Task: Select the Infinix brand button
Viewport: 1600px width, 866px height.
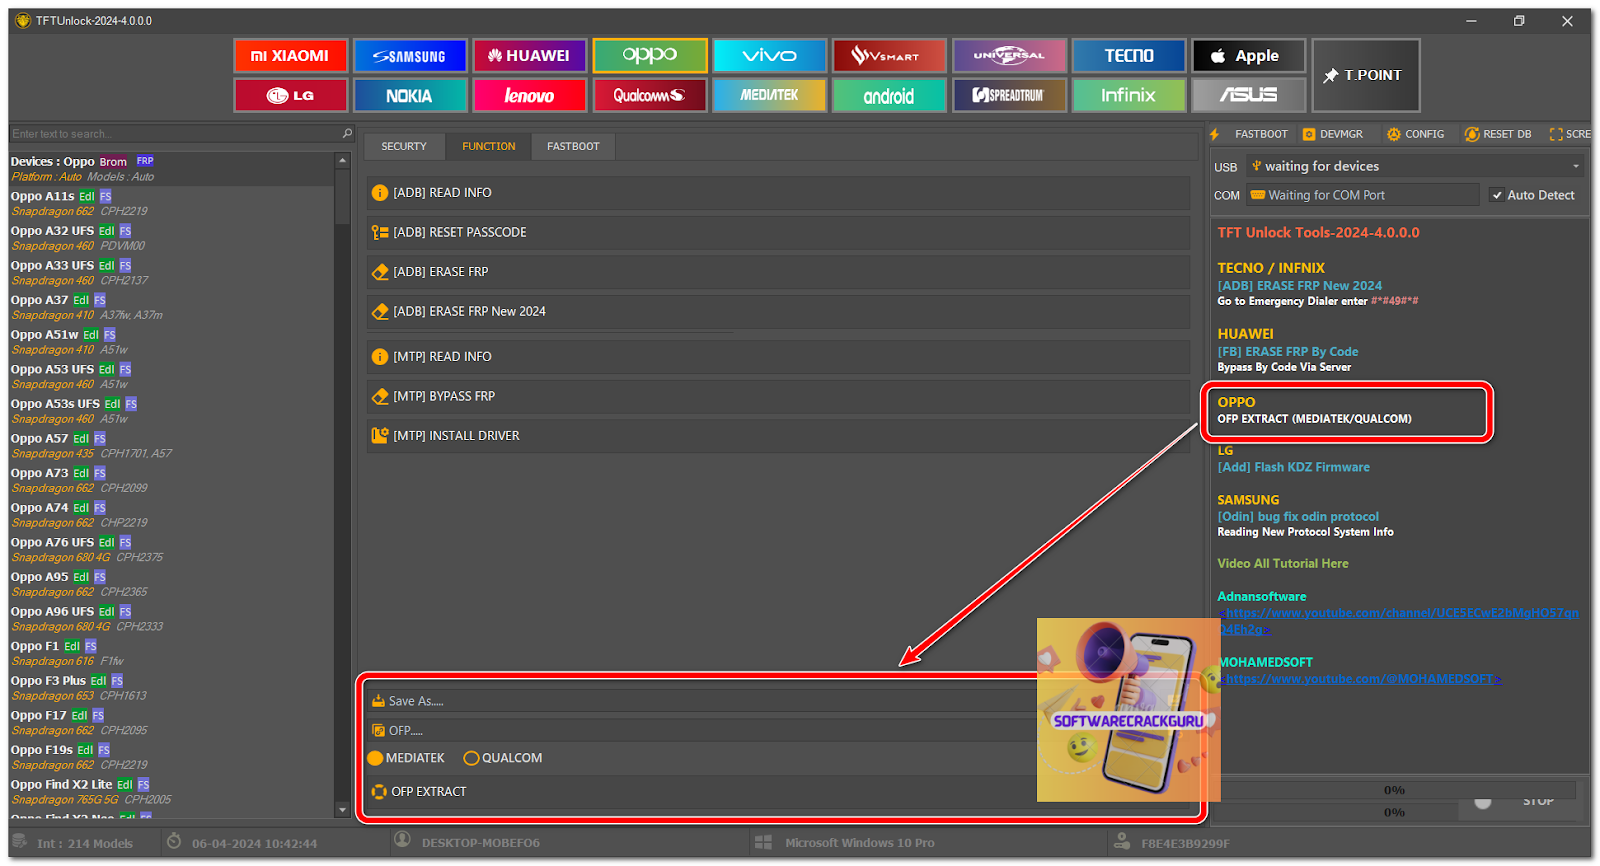Action: pyautogui.click(x=1129, y=96)
